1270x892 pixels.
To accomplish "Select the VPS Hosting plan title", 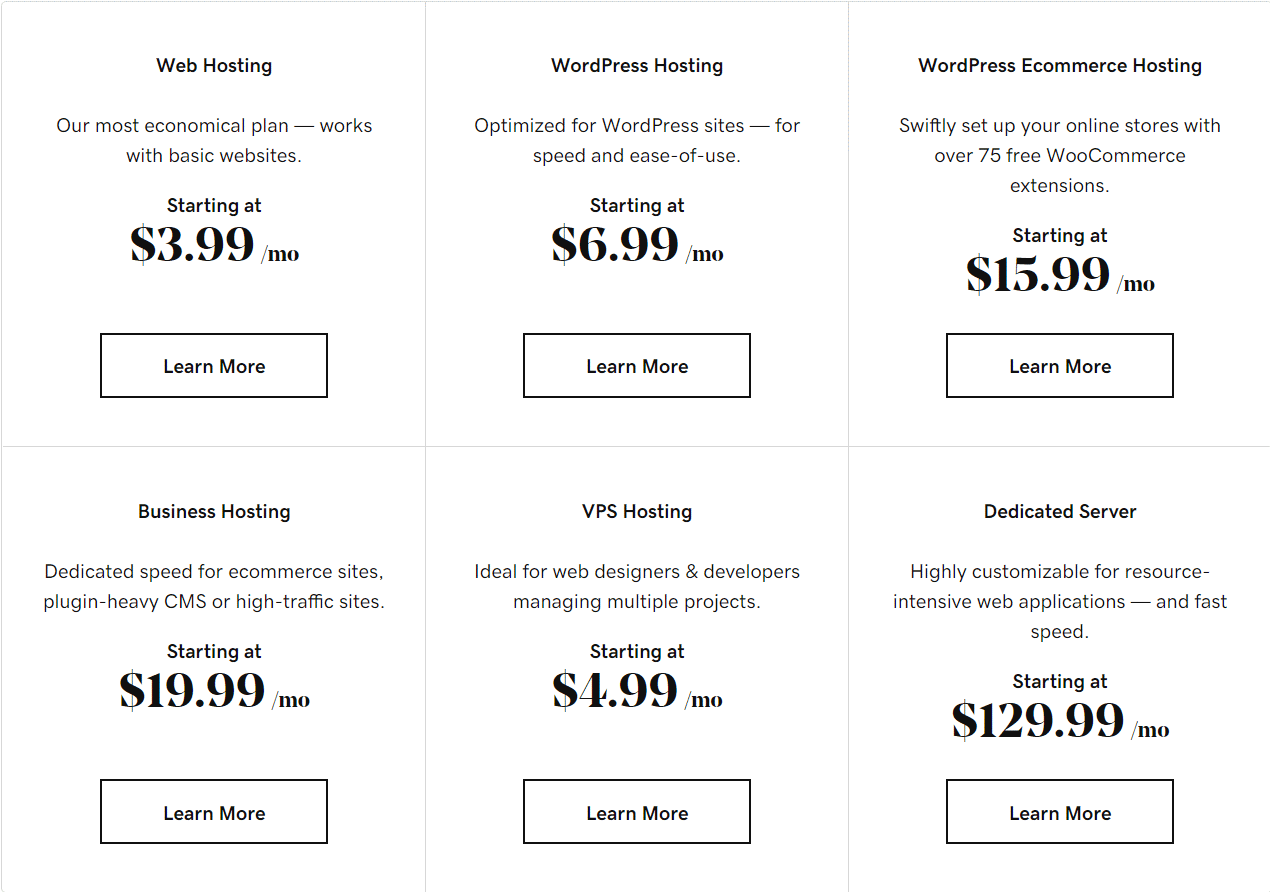I will (x=636, y=511).
